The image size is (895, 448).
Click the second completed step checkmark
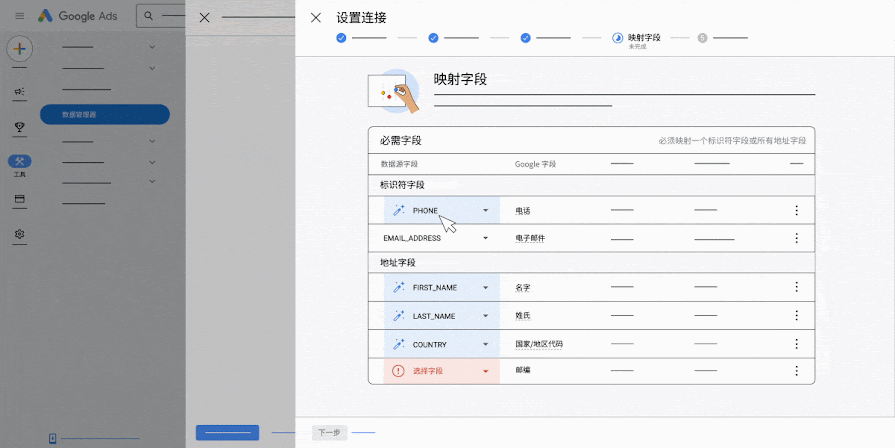(x=433, y=38)
